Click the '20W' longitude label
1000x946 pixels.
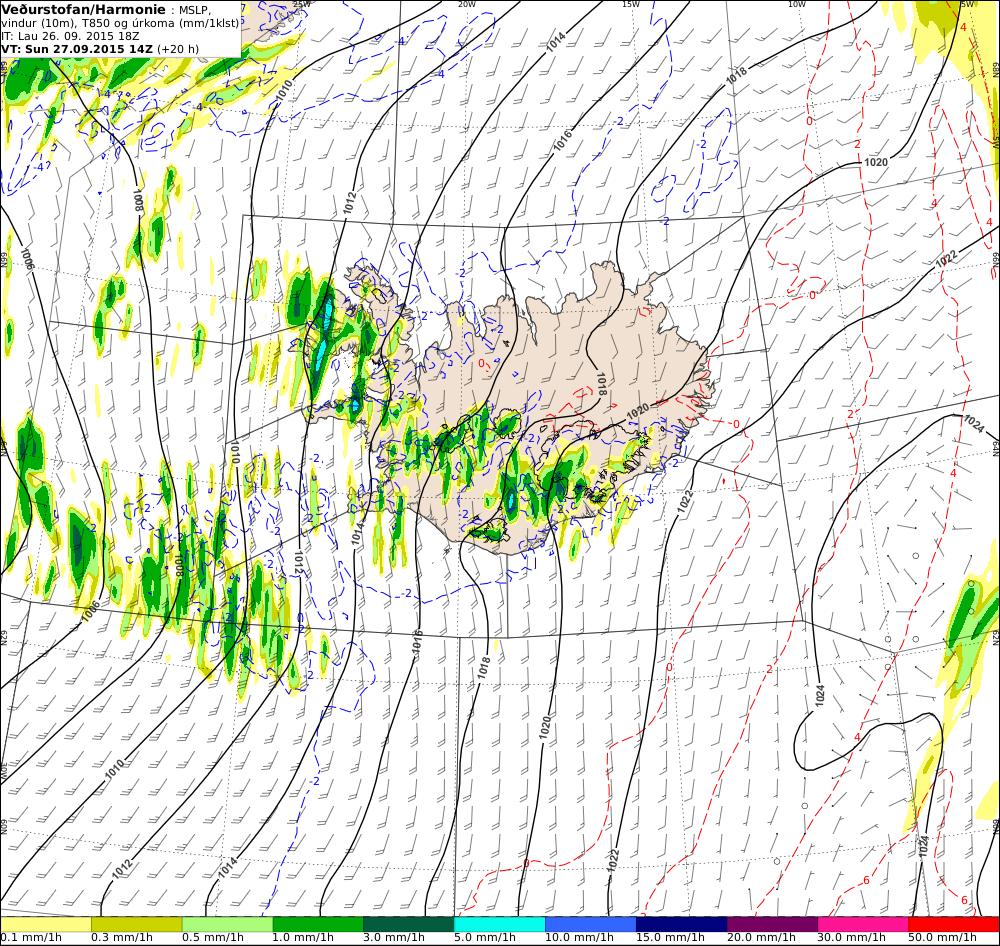tap(467, 4)
